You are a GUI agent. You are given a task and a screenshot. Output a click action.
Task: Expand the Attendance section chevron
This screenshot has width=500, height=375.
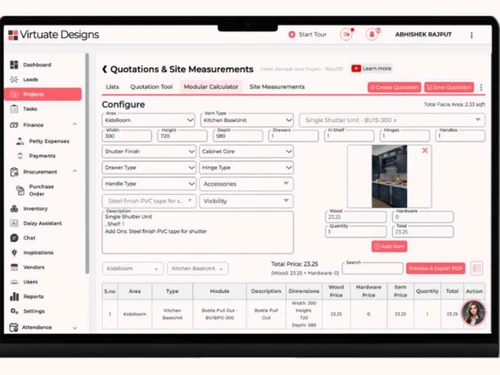click(75, 328)
